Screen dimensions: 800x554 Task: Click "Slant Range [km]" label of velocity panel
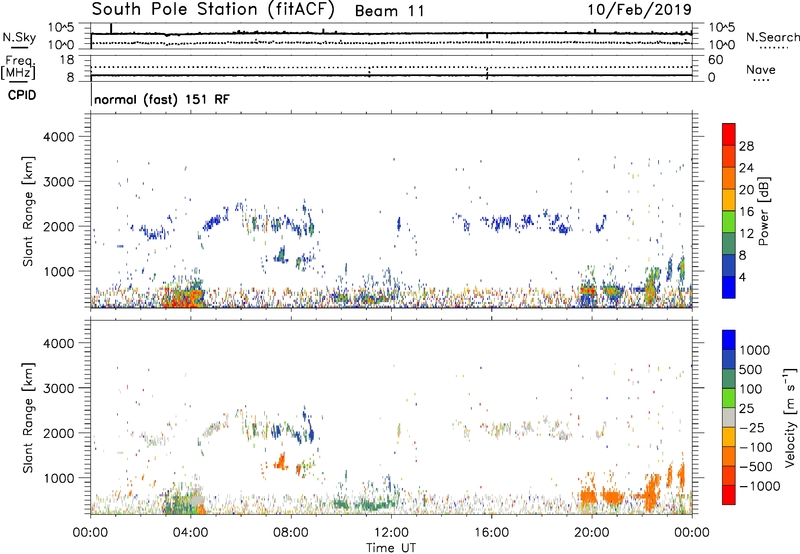28,418
